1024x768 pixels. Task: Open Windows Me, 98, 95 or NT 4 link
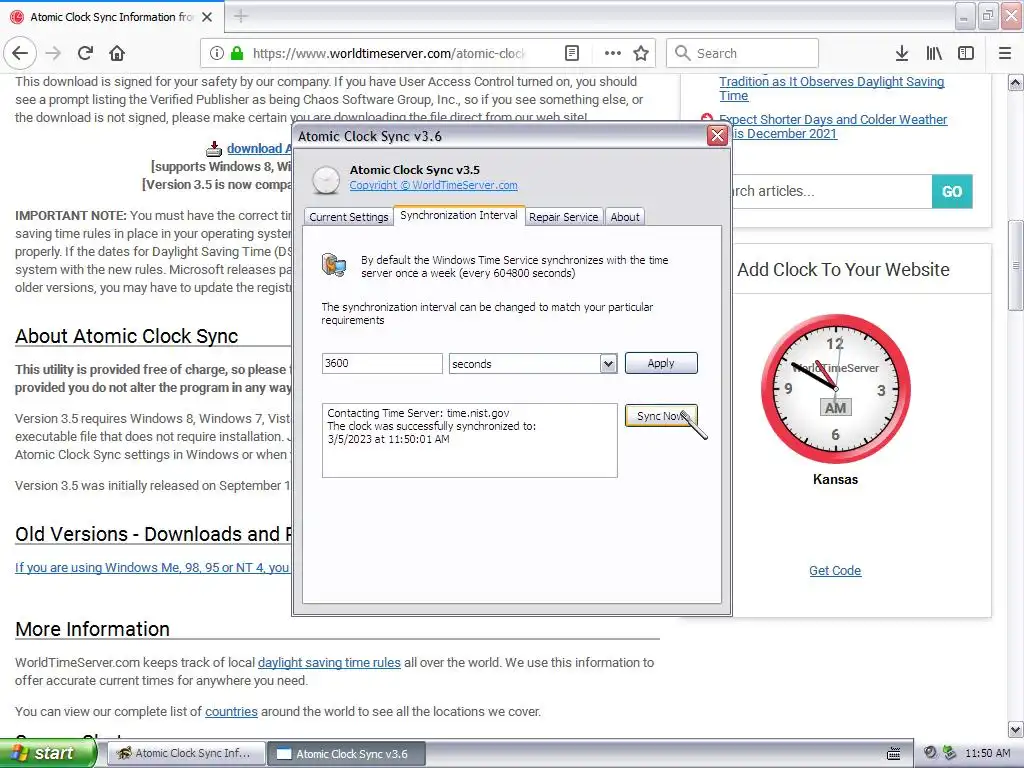[x=152, y=568]
